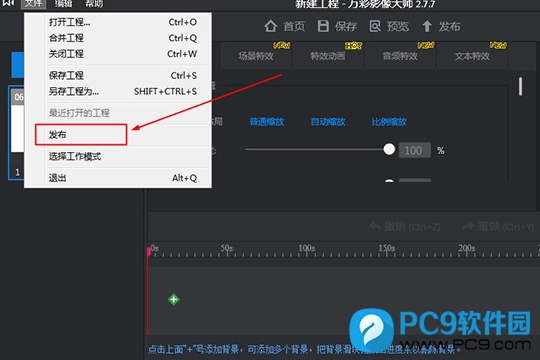Viewport: 540px width, 360px height.
Task: Click the 重做 (Ctrl+Y) redo button
Action: pos(498,226)
